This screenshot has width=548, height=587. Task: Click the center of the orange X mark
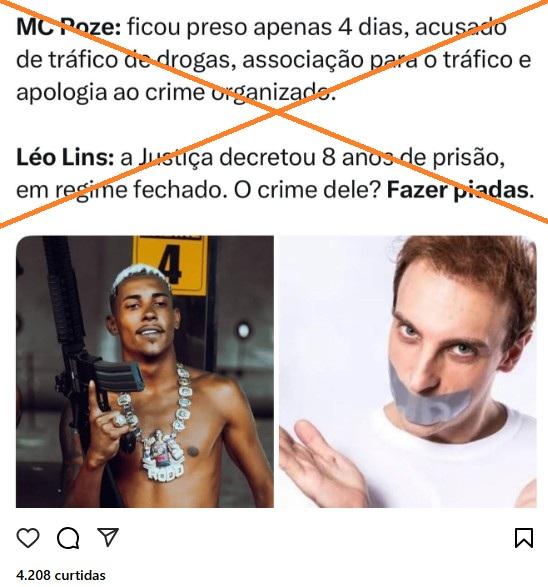point(277,111)
